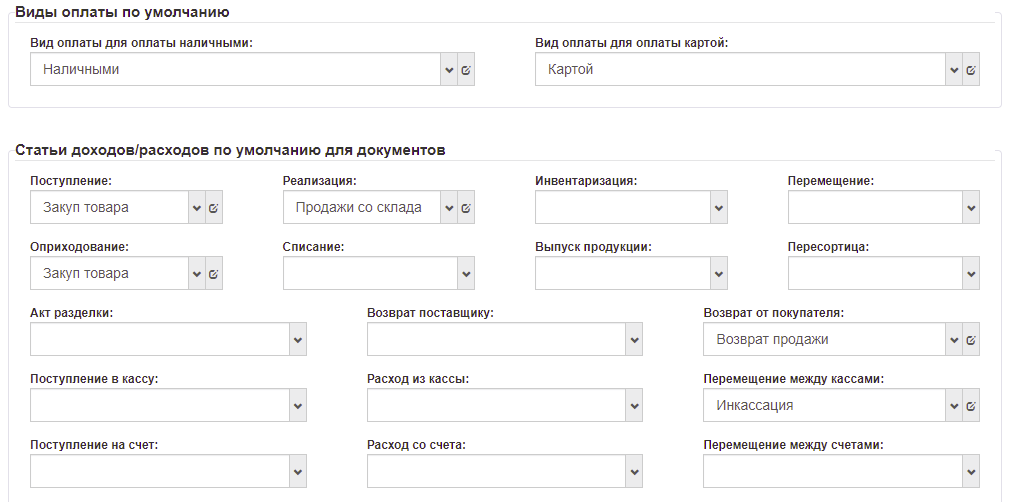Expand the Инвентаризация dropdown arrow

(718, 208)
